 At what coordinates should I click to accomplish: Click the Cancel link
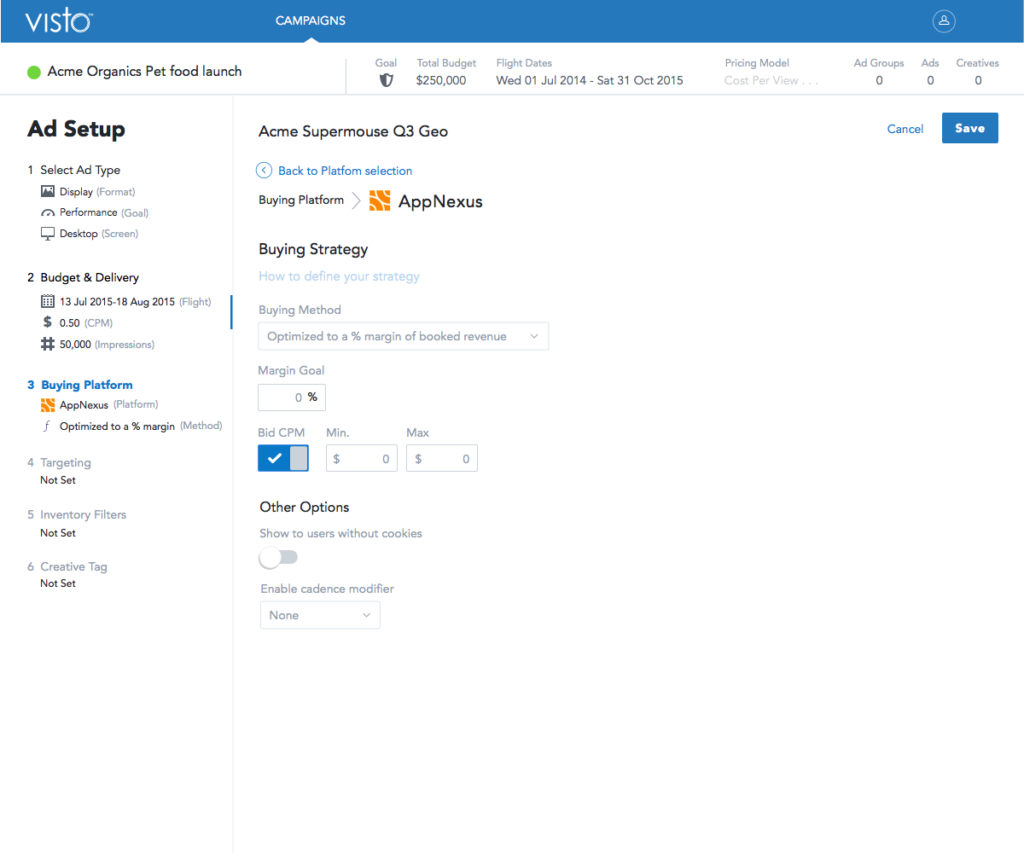point(905,129)
